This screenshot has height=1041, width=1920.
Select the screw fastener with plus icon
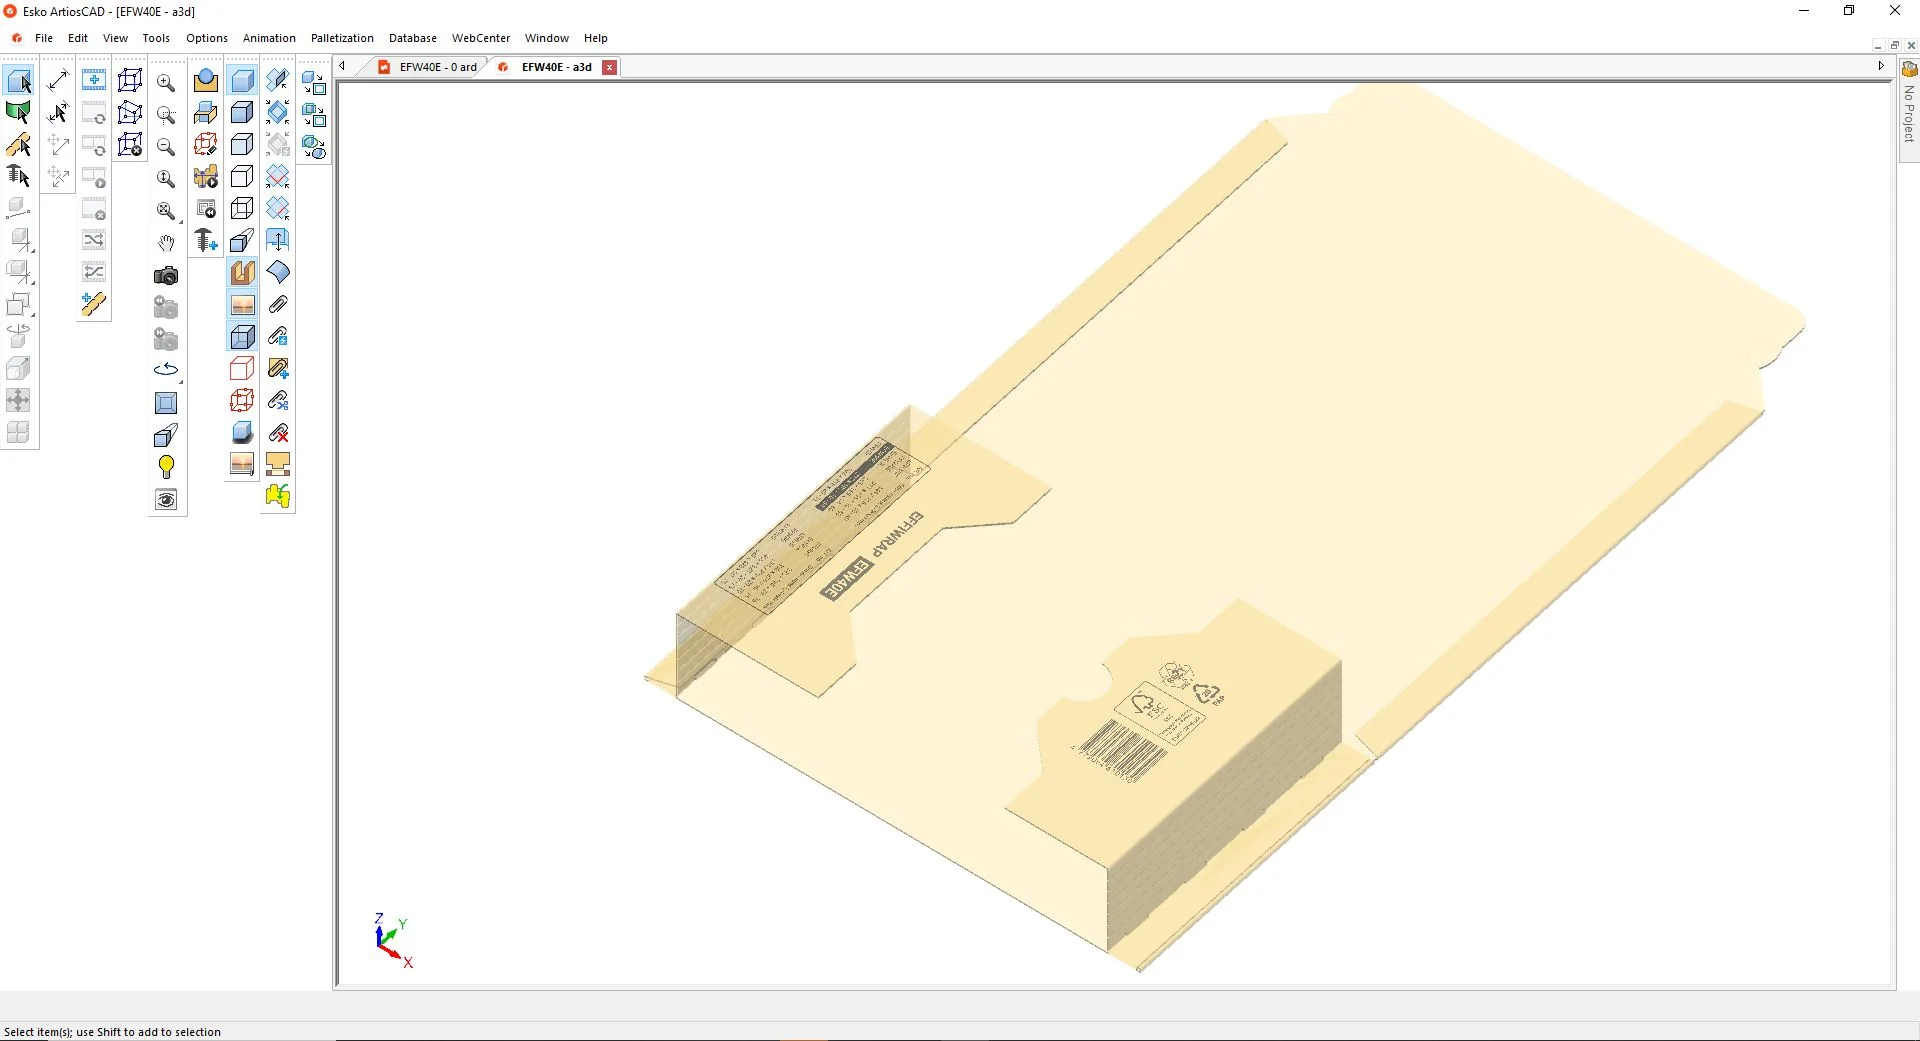[206, 241]
